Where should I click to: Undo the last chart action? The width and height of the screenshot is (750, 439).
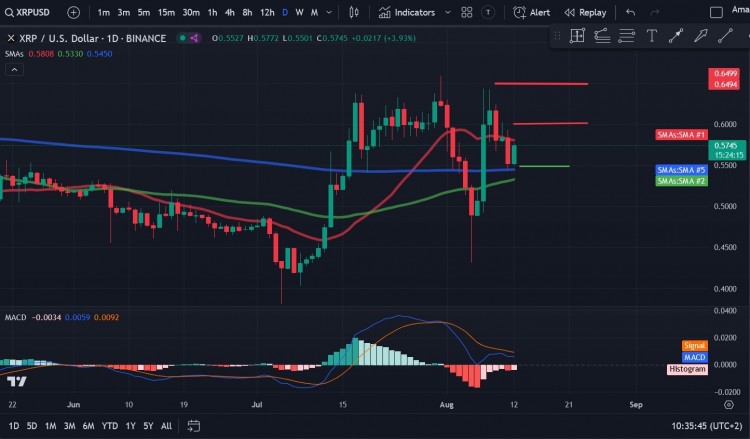[630, 12]
